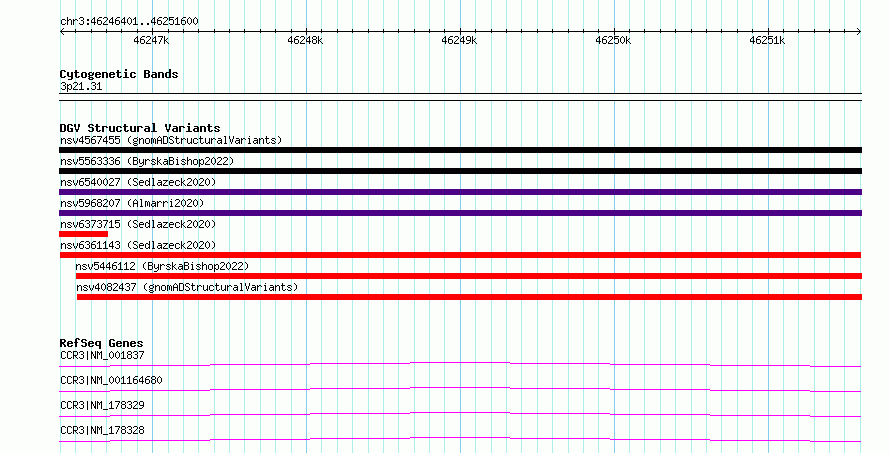Click the CCR3|NM_178329 transcript label
Screen dimensions: 890x453
[x=102, y=405]
